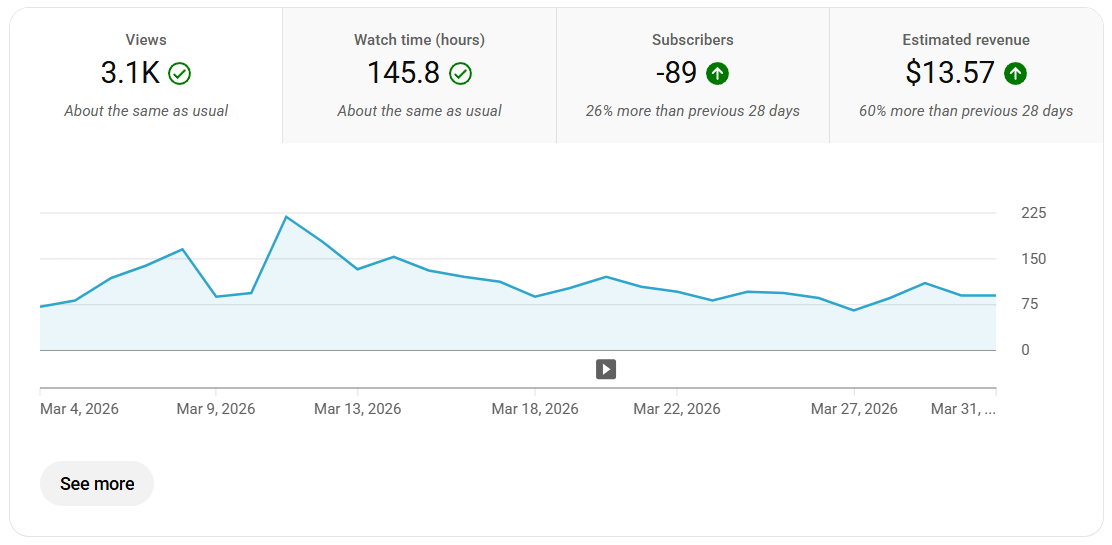Image resolution: width=1112 pixels, height=545 pixels.
Task: Click the Mar 13, 2026 axis label
Action: (357, 409)
